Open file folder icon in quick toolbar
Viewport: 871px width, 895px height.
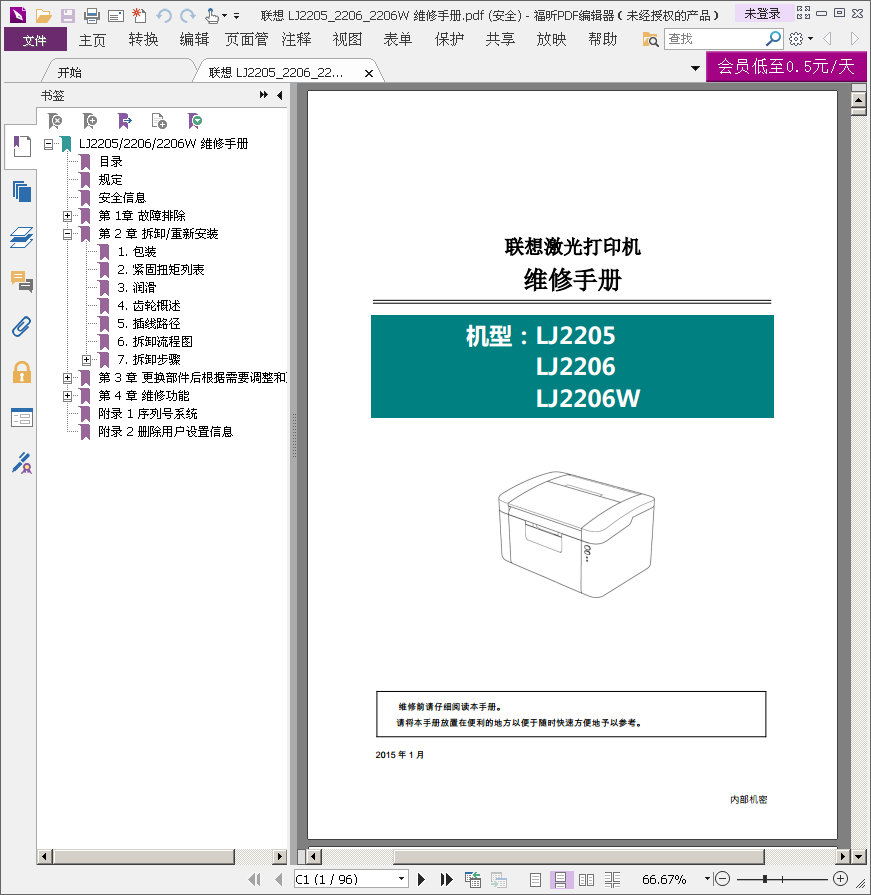pyautogui.click(x=43, y=15)
